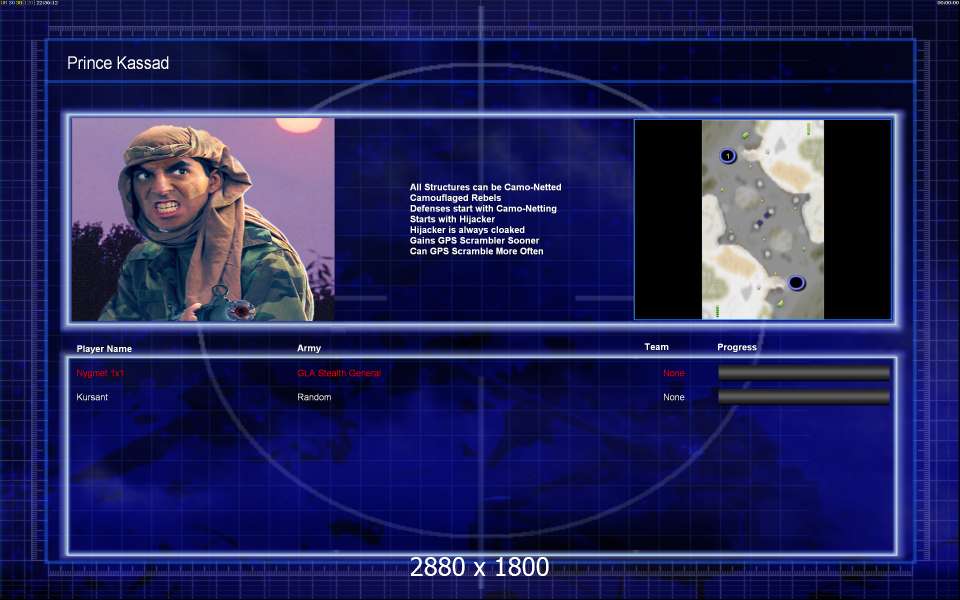The width and height of the screenshot is (960, 600).
Task: Select player name Kursant
Action: (92, 397)
